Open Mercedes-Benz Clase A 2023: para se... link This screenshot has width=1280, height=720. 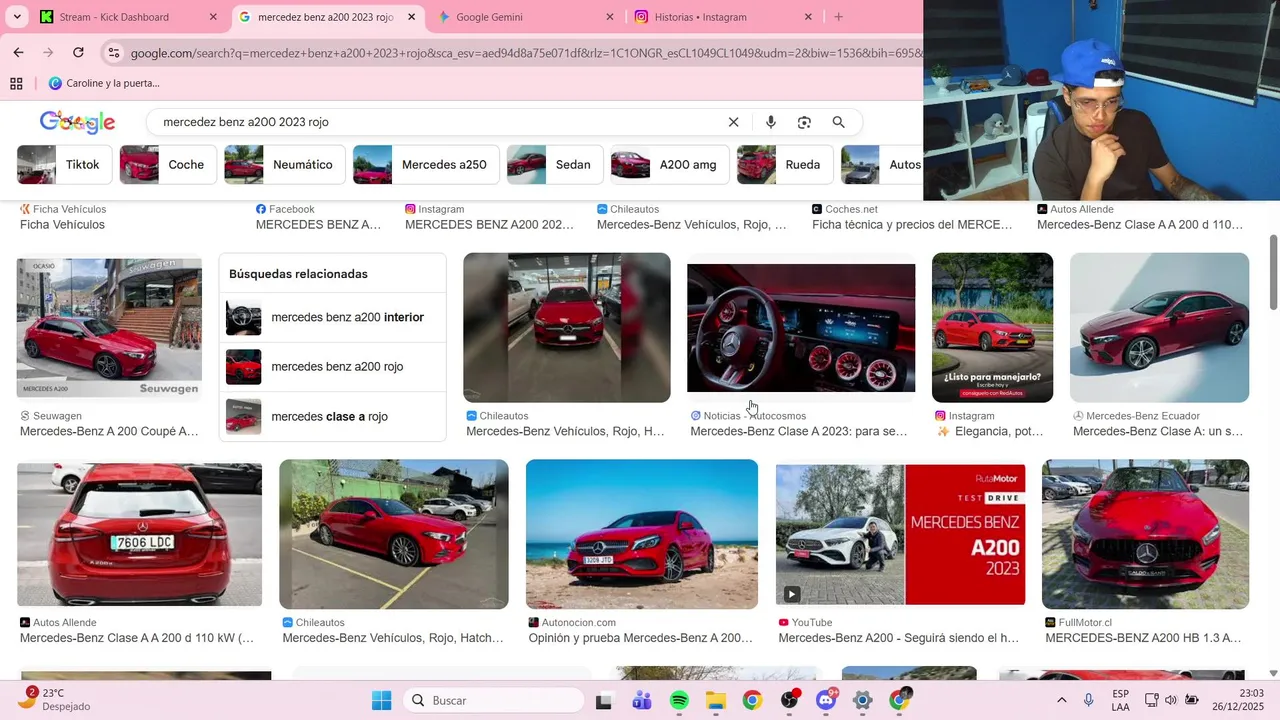799,432
